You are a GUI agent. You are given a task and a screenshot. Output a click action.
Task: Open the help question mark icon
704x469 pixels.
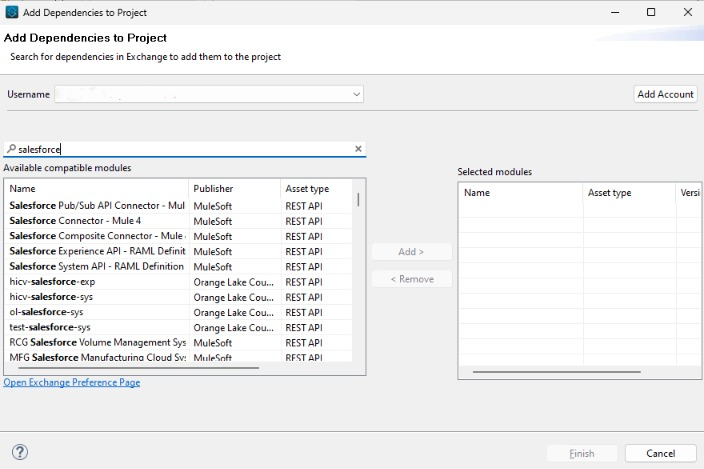click(x=20, y=452)
